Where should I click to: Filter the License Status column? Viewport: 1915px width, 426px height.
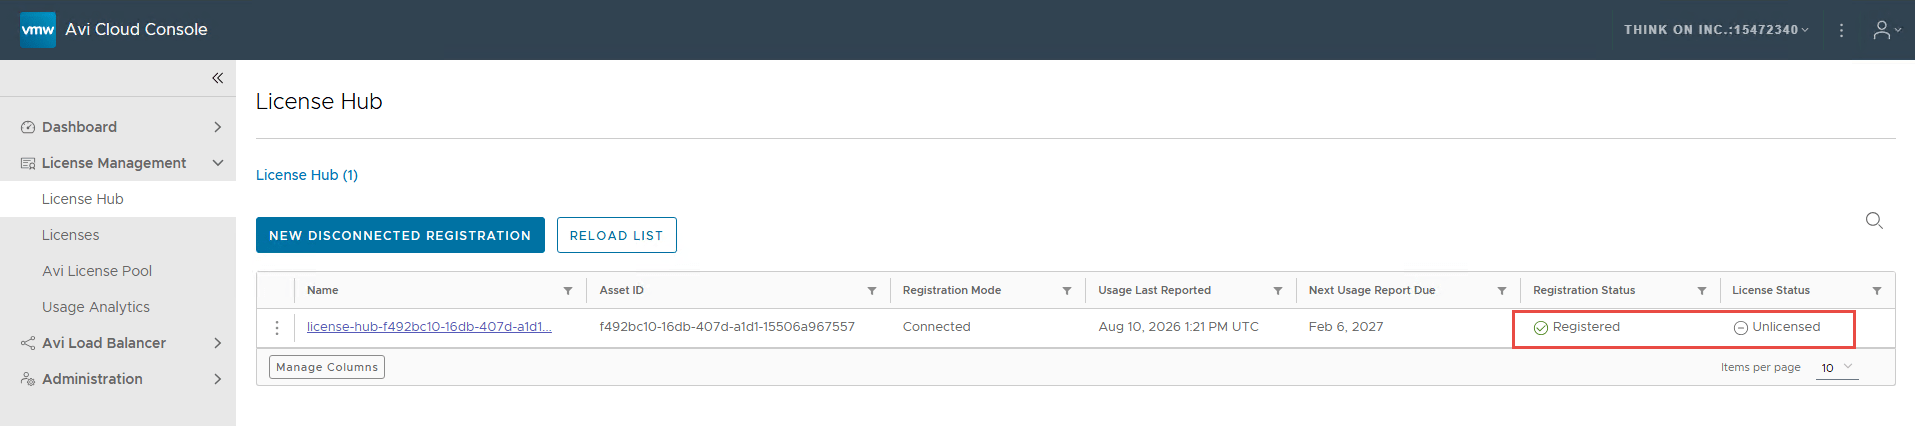[1877, 291]
